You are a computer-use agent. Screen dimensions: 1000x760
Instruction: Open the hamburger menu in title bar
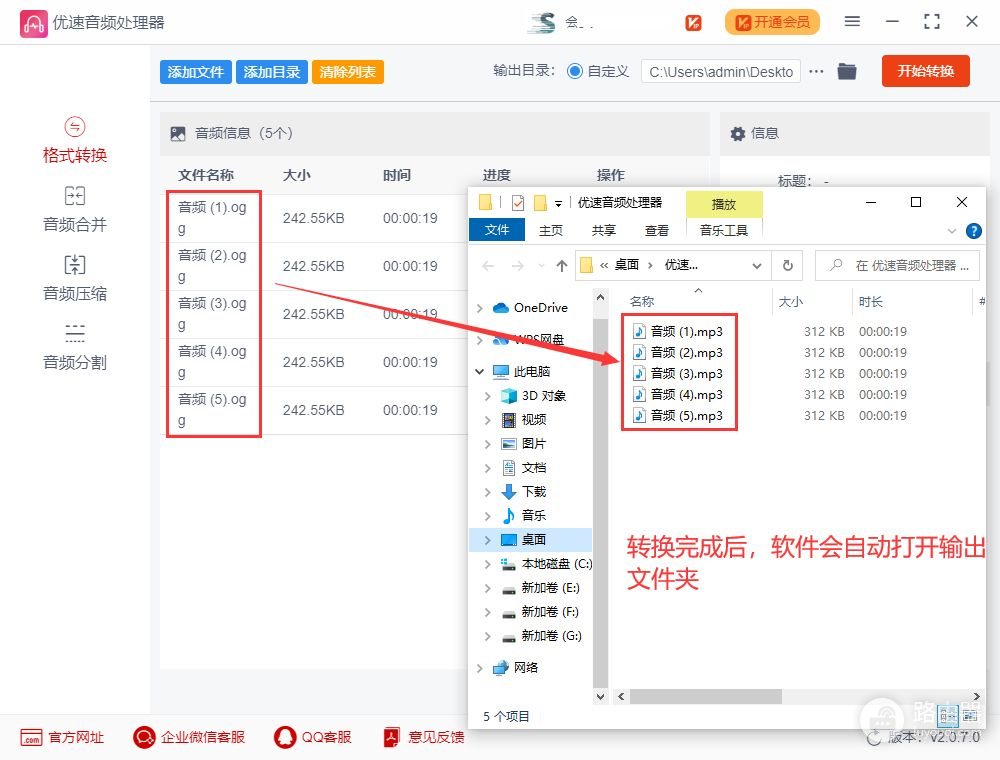point(852,21)
